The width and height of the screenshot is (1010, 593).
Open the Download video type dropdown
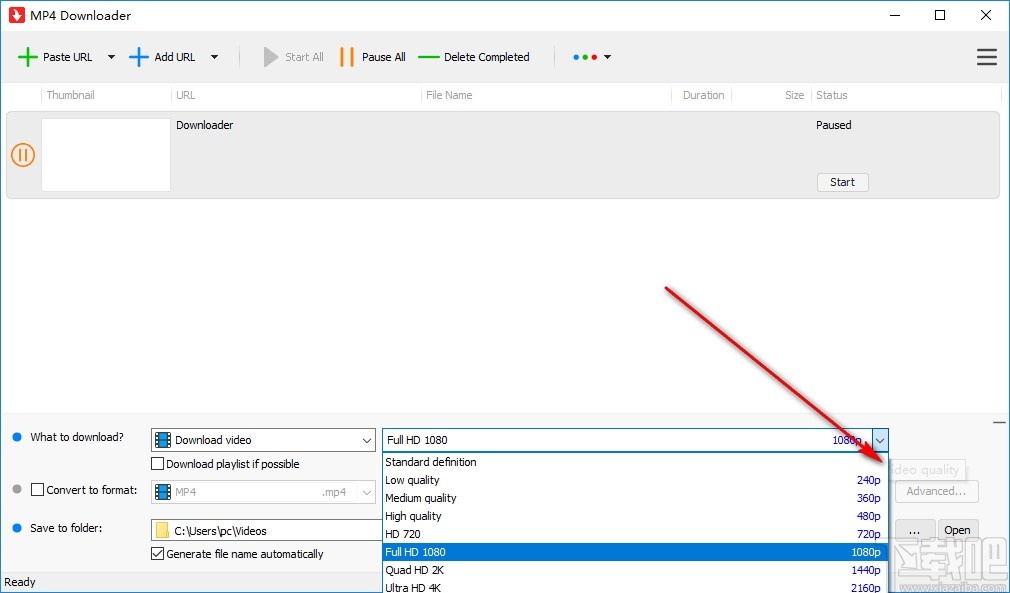[263, 440]
